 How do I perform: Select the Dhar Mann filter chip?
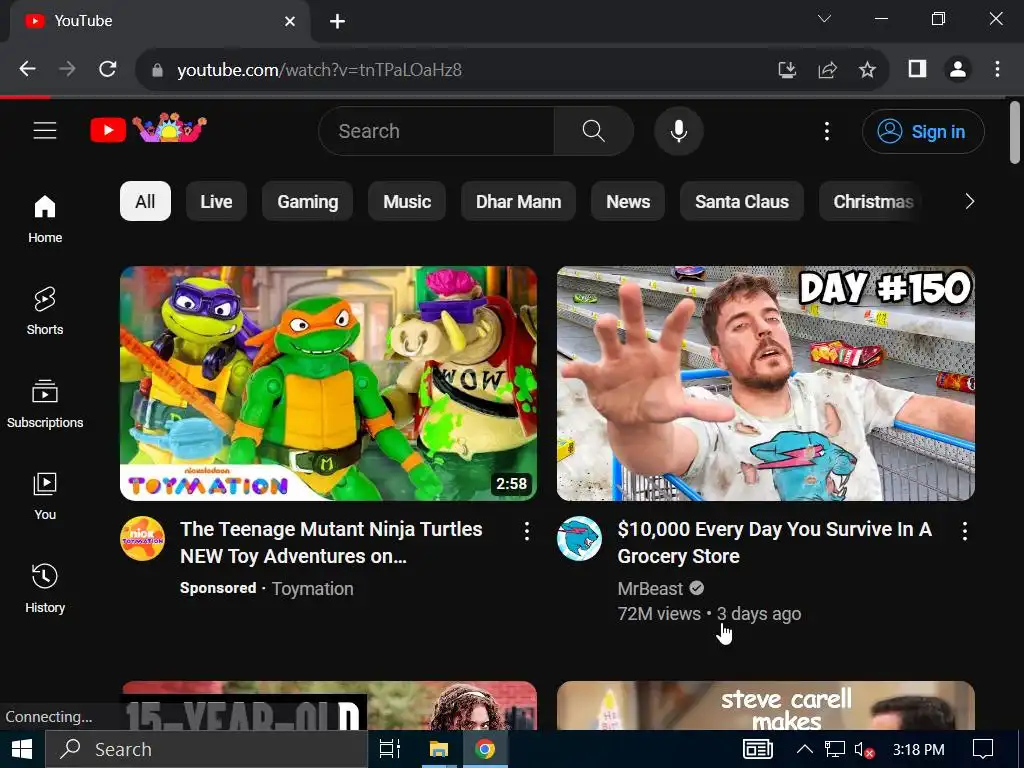pyautogui.click(x=519, y=201)
